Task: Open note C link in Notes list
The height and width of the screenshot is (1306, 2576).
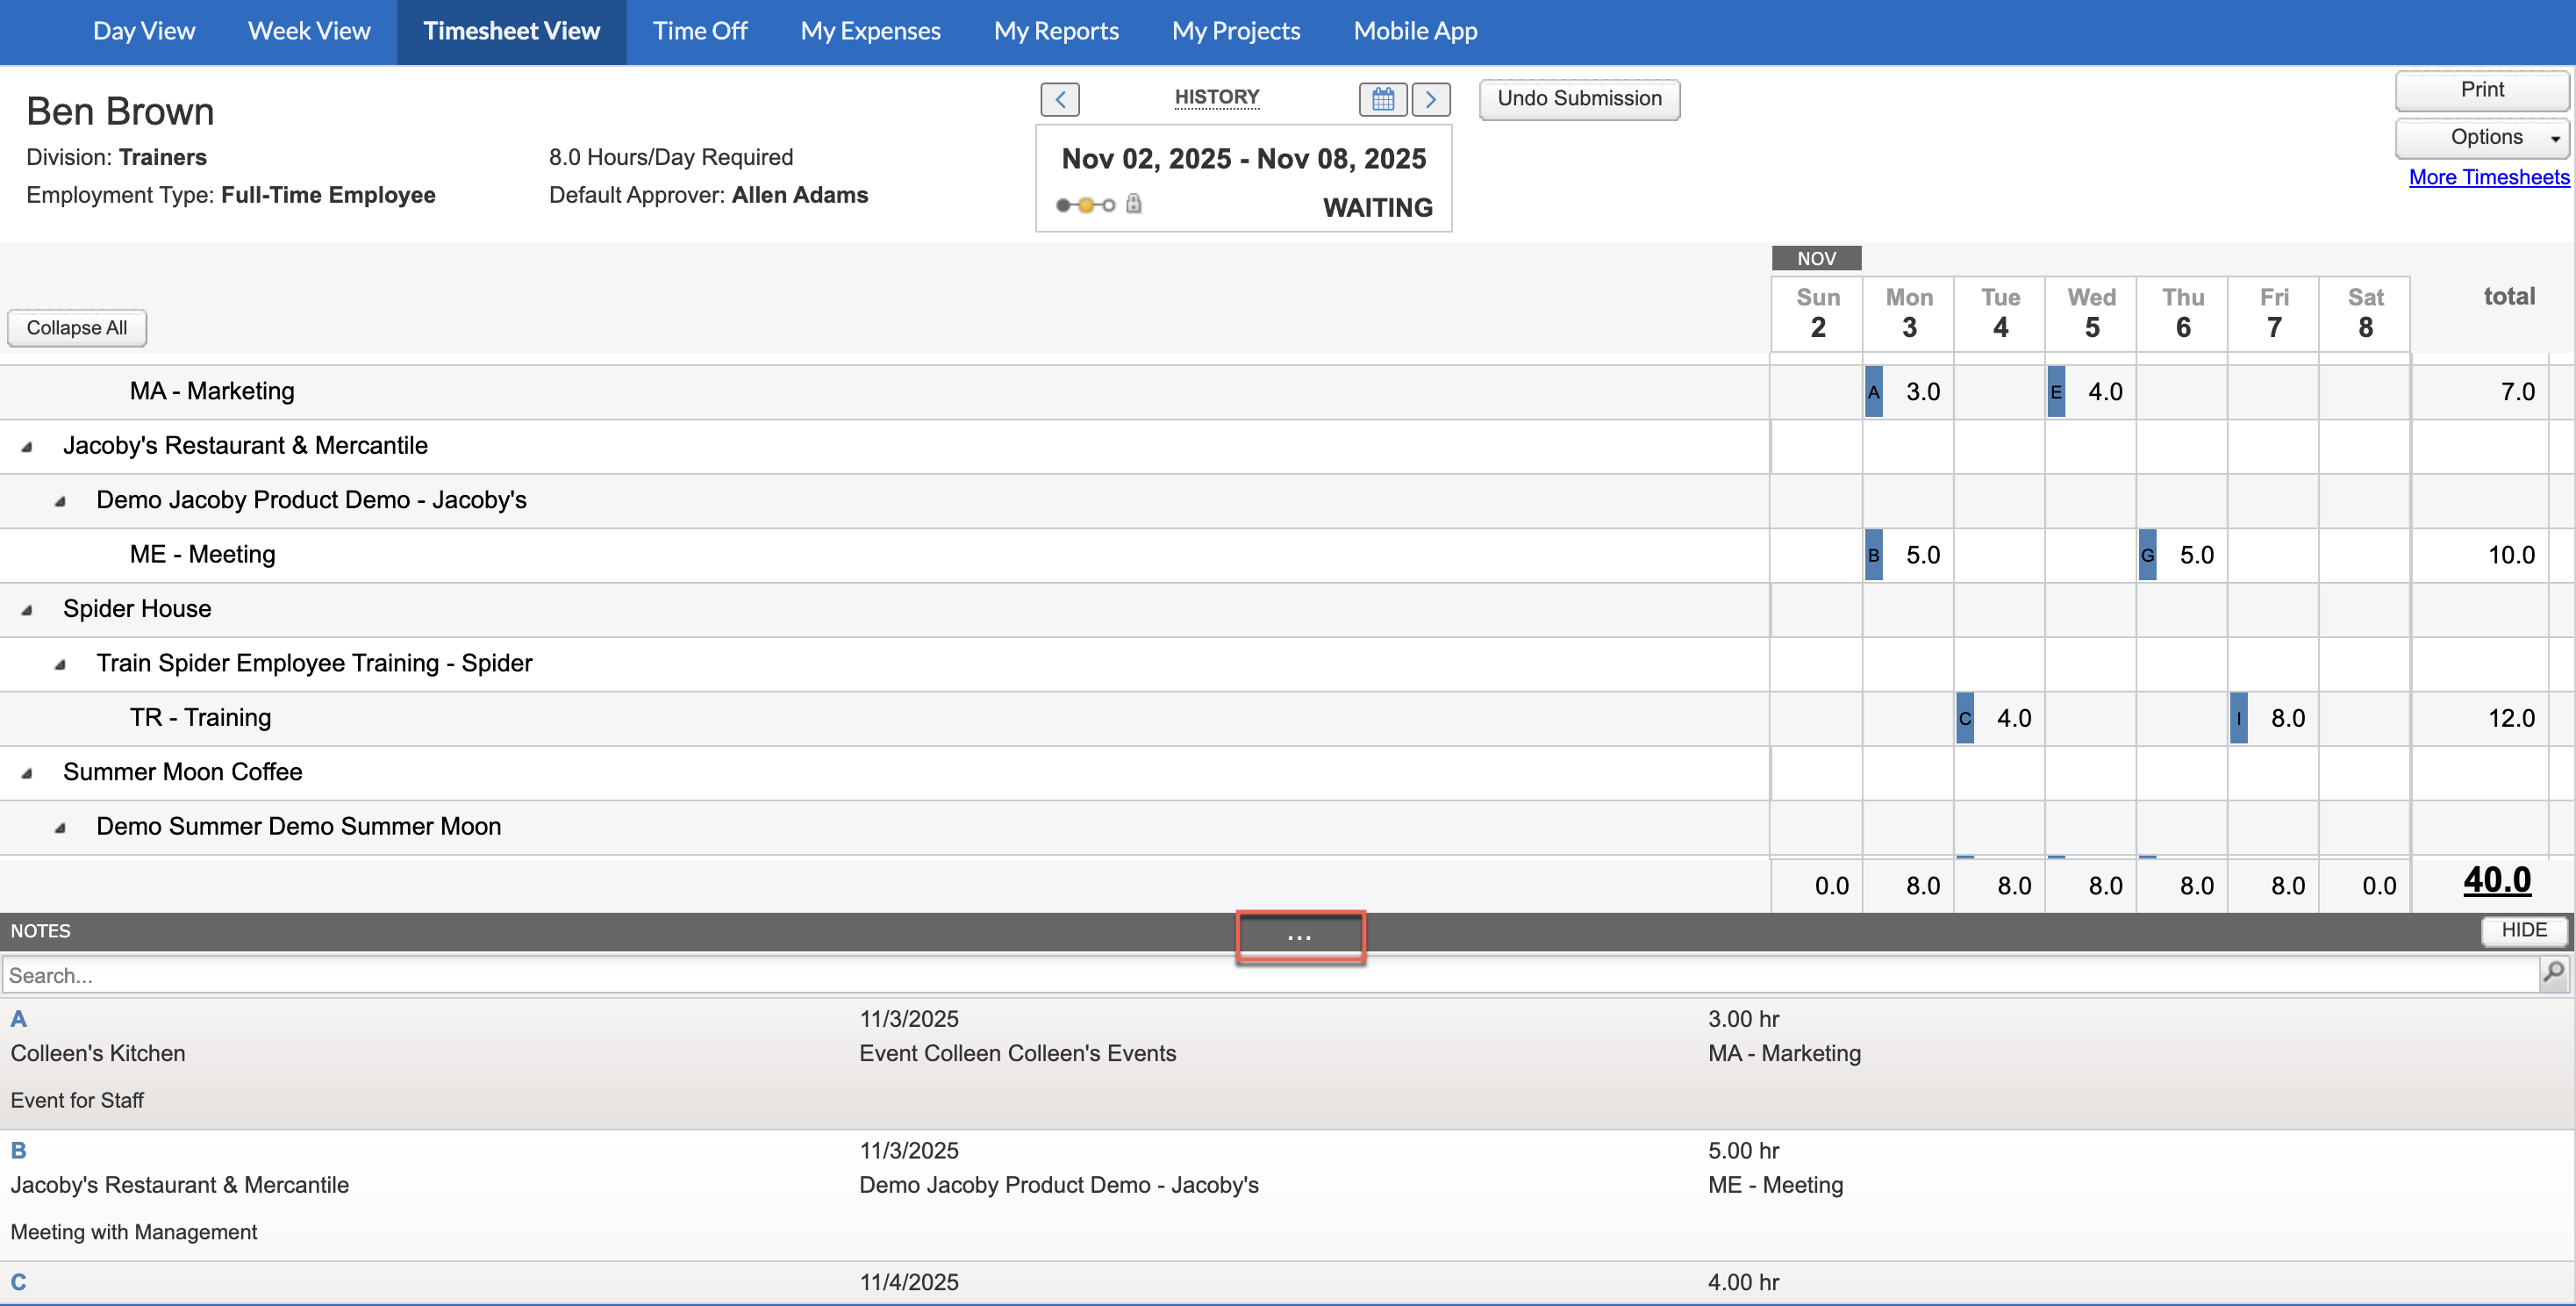Action: click(19, 1283)
